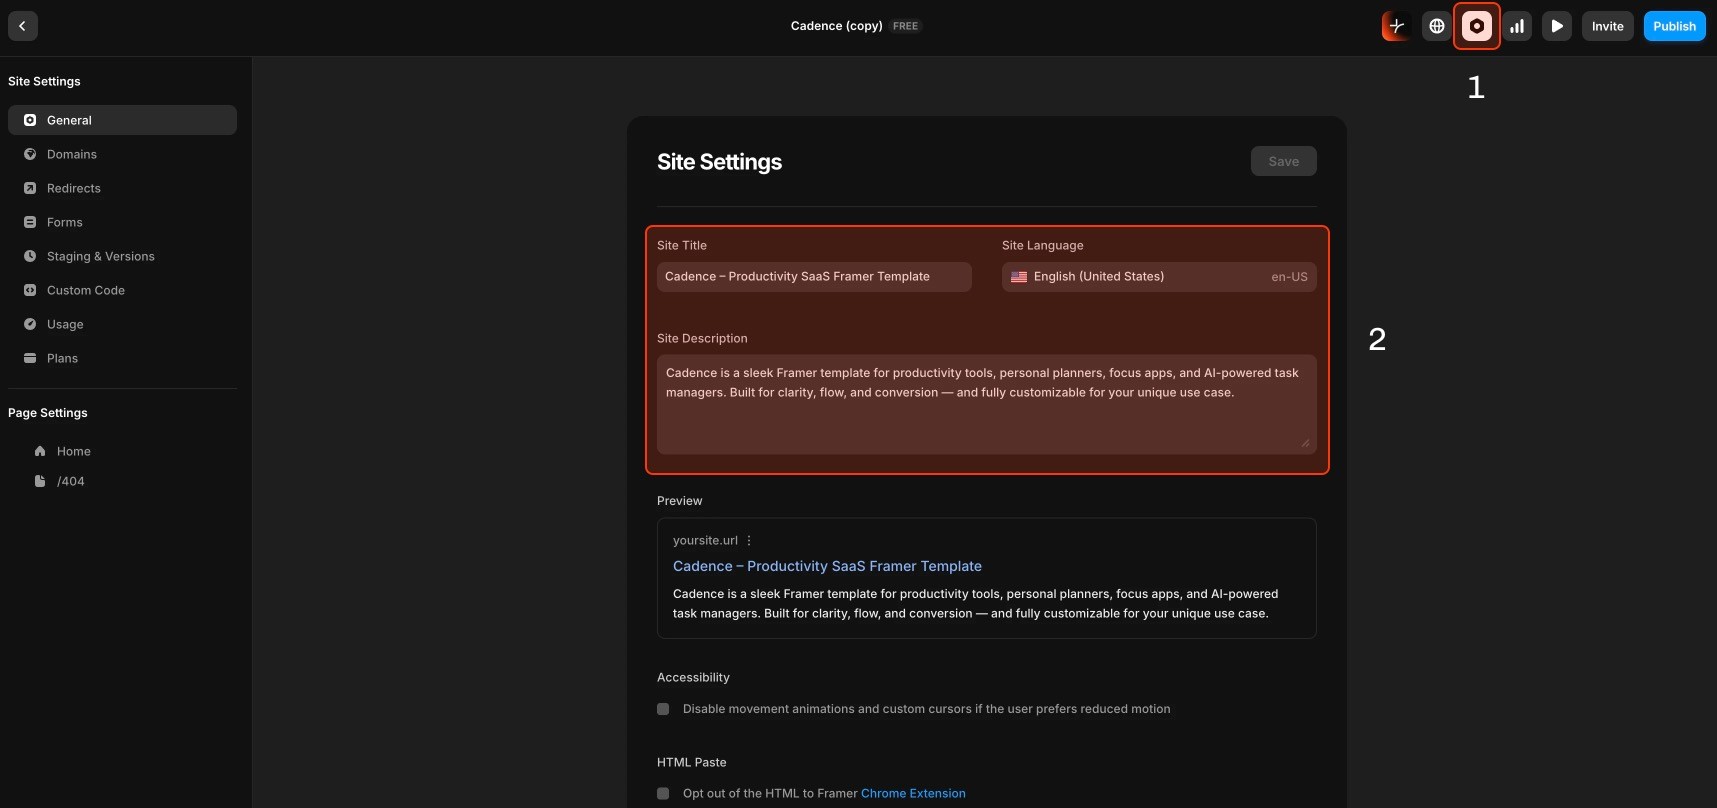Click the /404 page file icon

40,481
